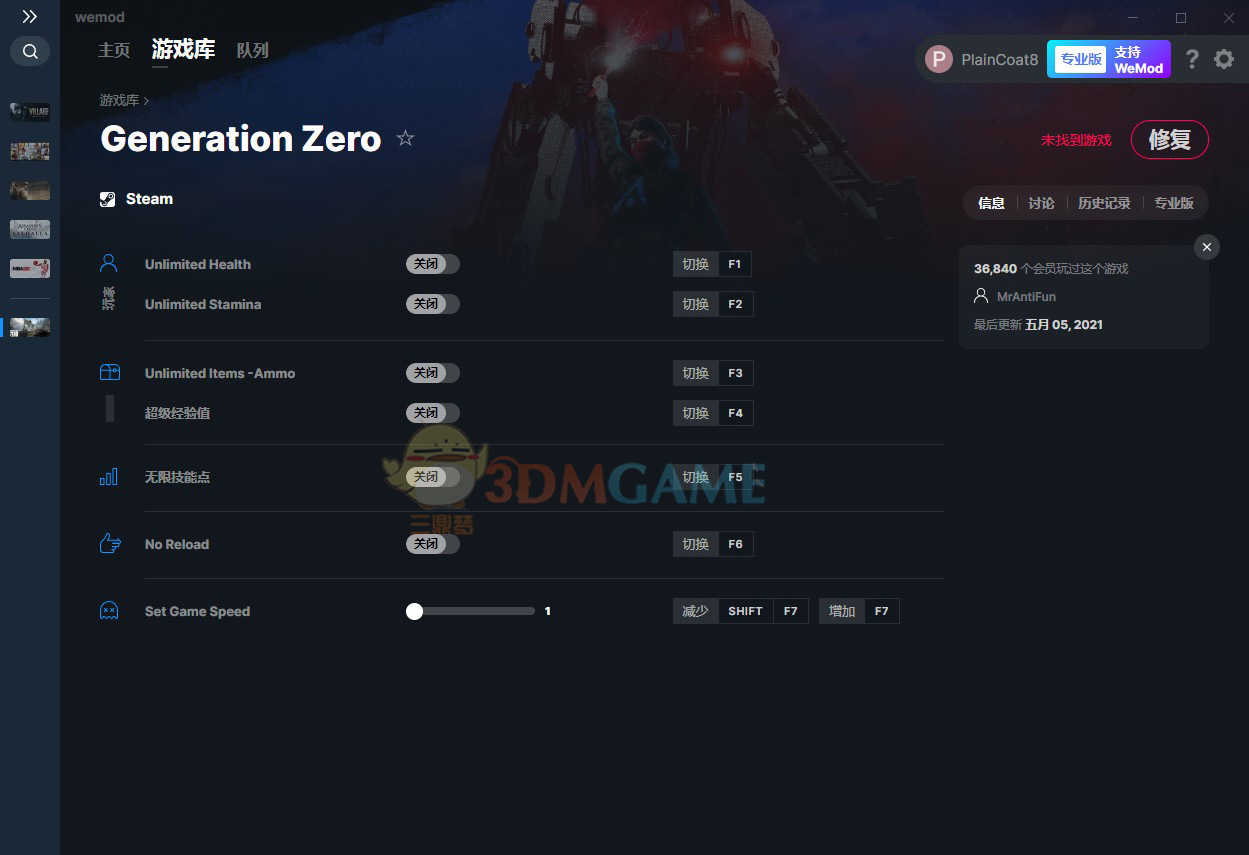Close the info panel with the X
1249x855 pixels.
[1207, 247]
